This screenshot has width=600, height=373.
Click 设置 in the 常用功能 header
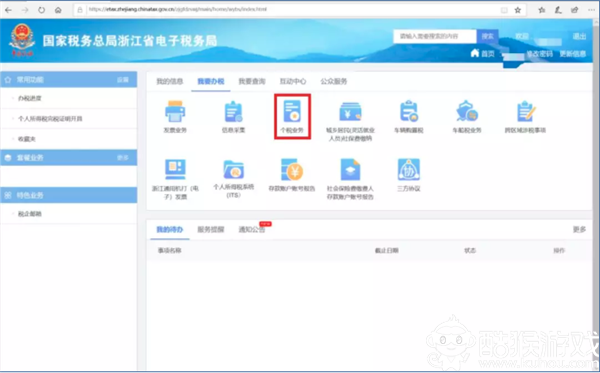pos(123,80)
